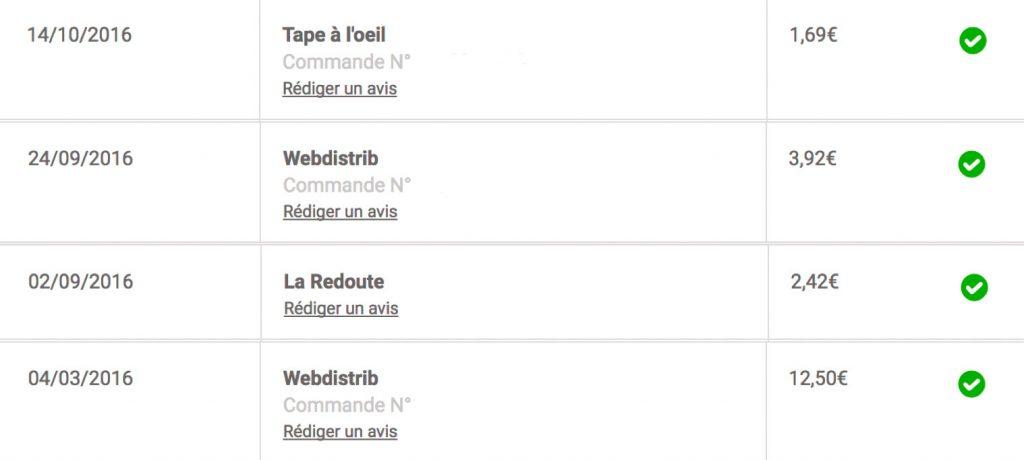Select the La Redoute merchant name
The height and width of the screenshot is (460, 1024).
pyautogui.click(x=334, y=282)
